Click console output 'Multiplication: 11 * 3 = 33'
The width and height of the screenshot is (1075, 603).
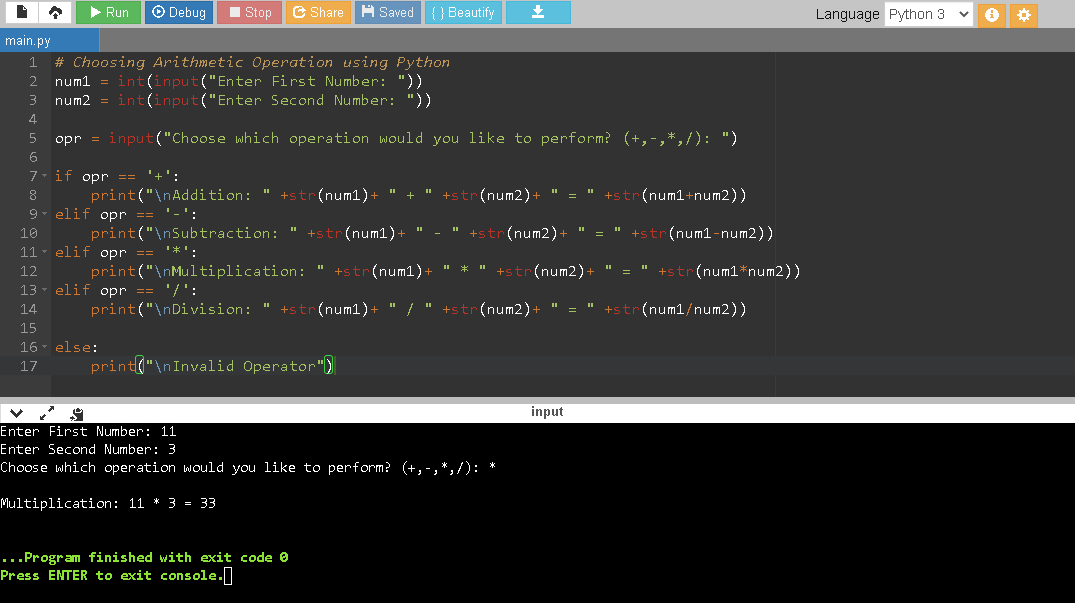tap(108, 504)
